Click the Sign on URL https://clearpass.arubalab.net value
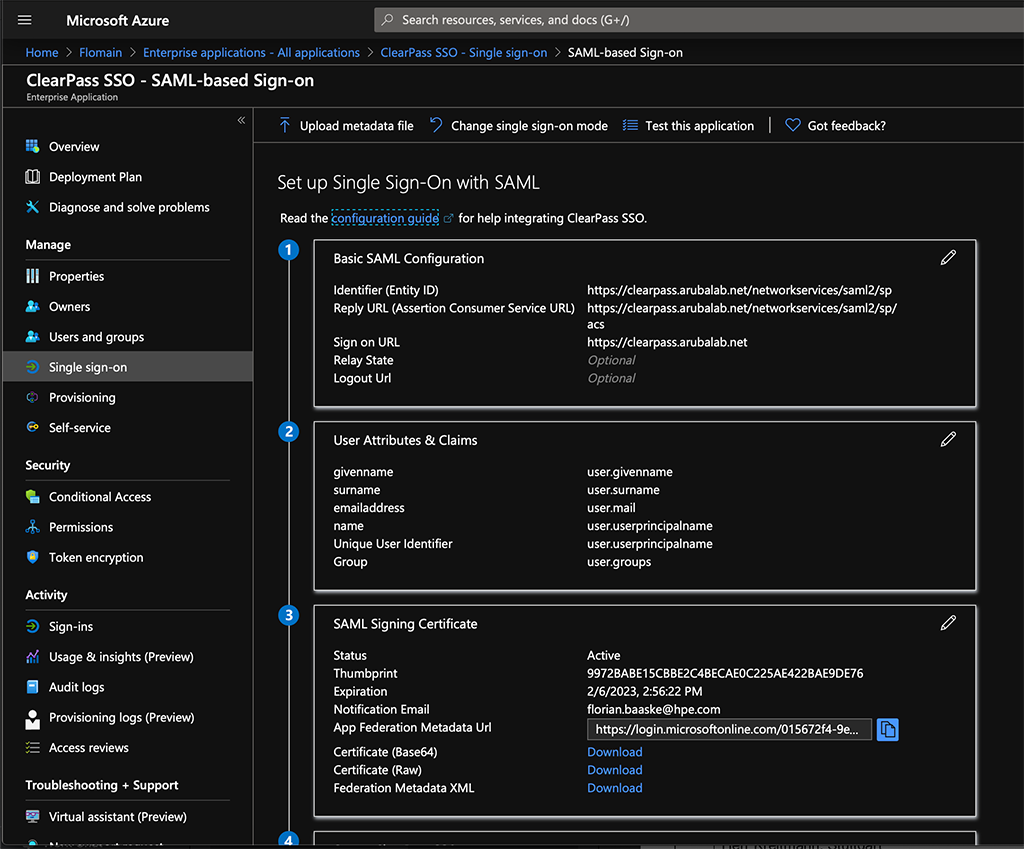 coord(667,342)
